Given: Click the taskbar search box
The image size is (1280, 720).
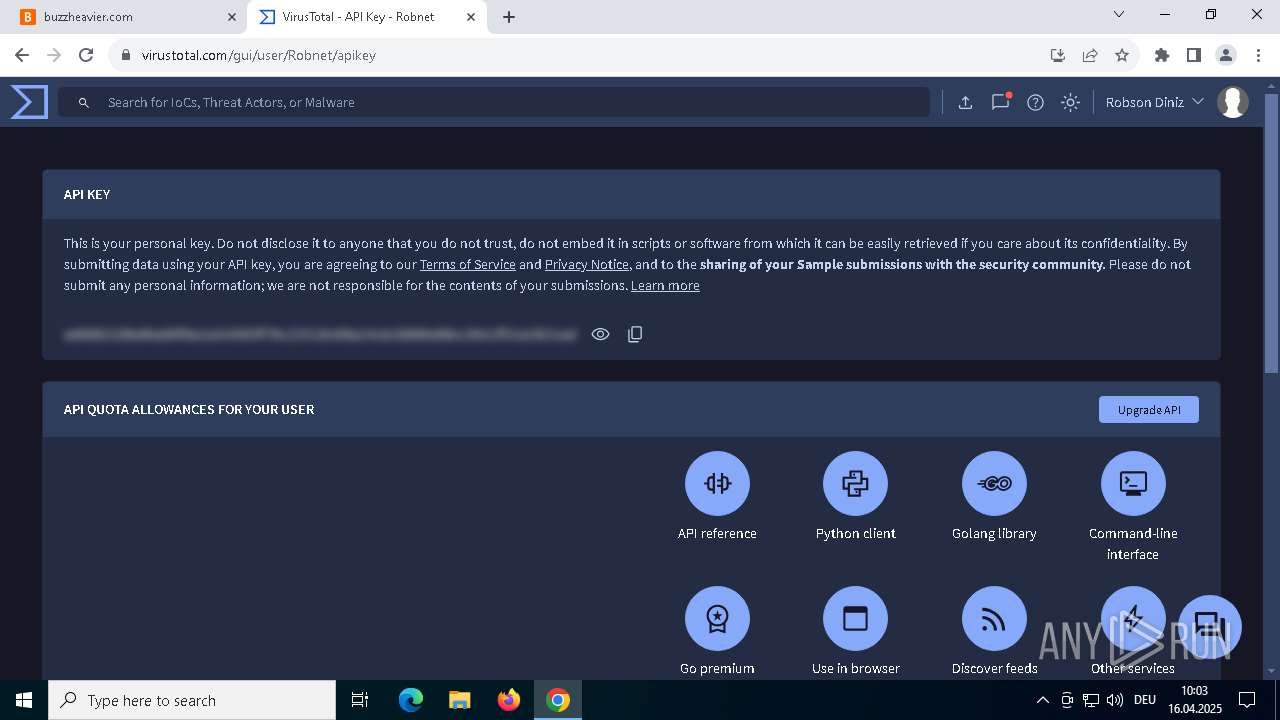Looking at the screenshot, I should pyautogui.click(x=192, y=700).
